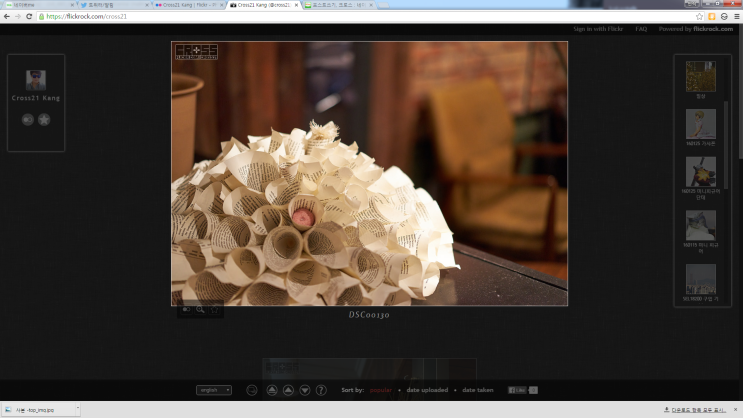
Task: Select the Cross21 Kang (@cross21) tab
Action: coord(263,5)
